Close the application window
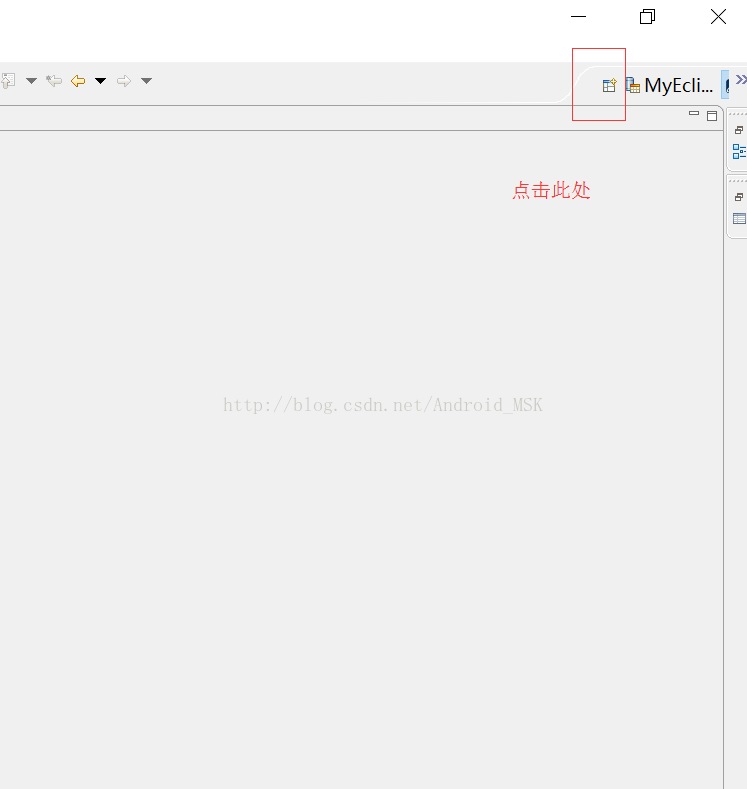The height and width of the screenshot is (789, 747). click(x=718, y=17)
